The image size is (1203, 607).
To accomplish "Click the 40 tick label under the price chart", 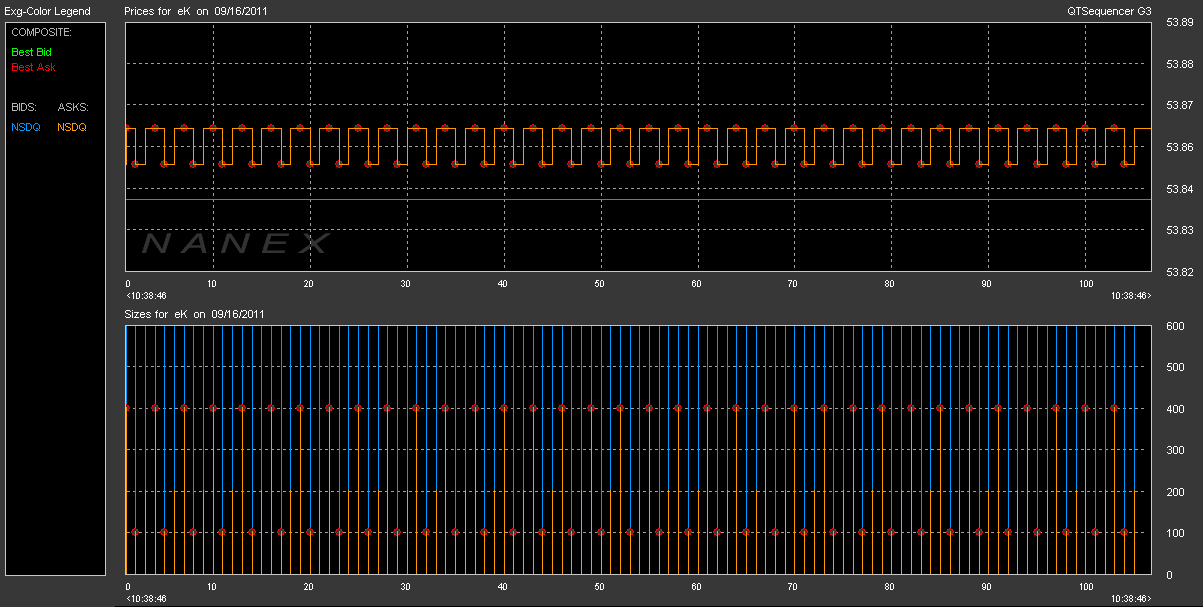I will click(502, 284).
